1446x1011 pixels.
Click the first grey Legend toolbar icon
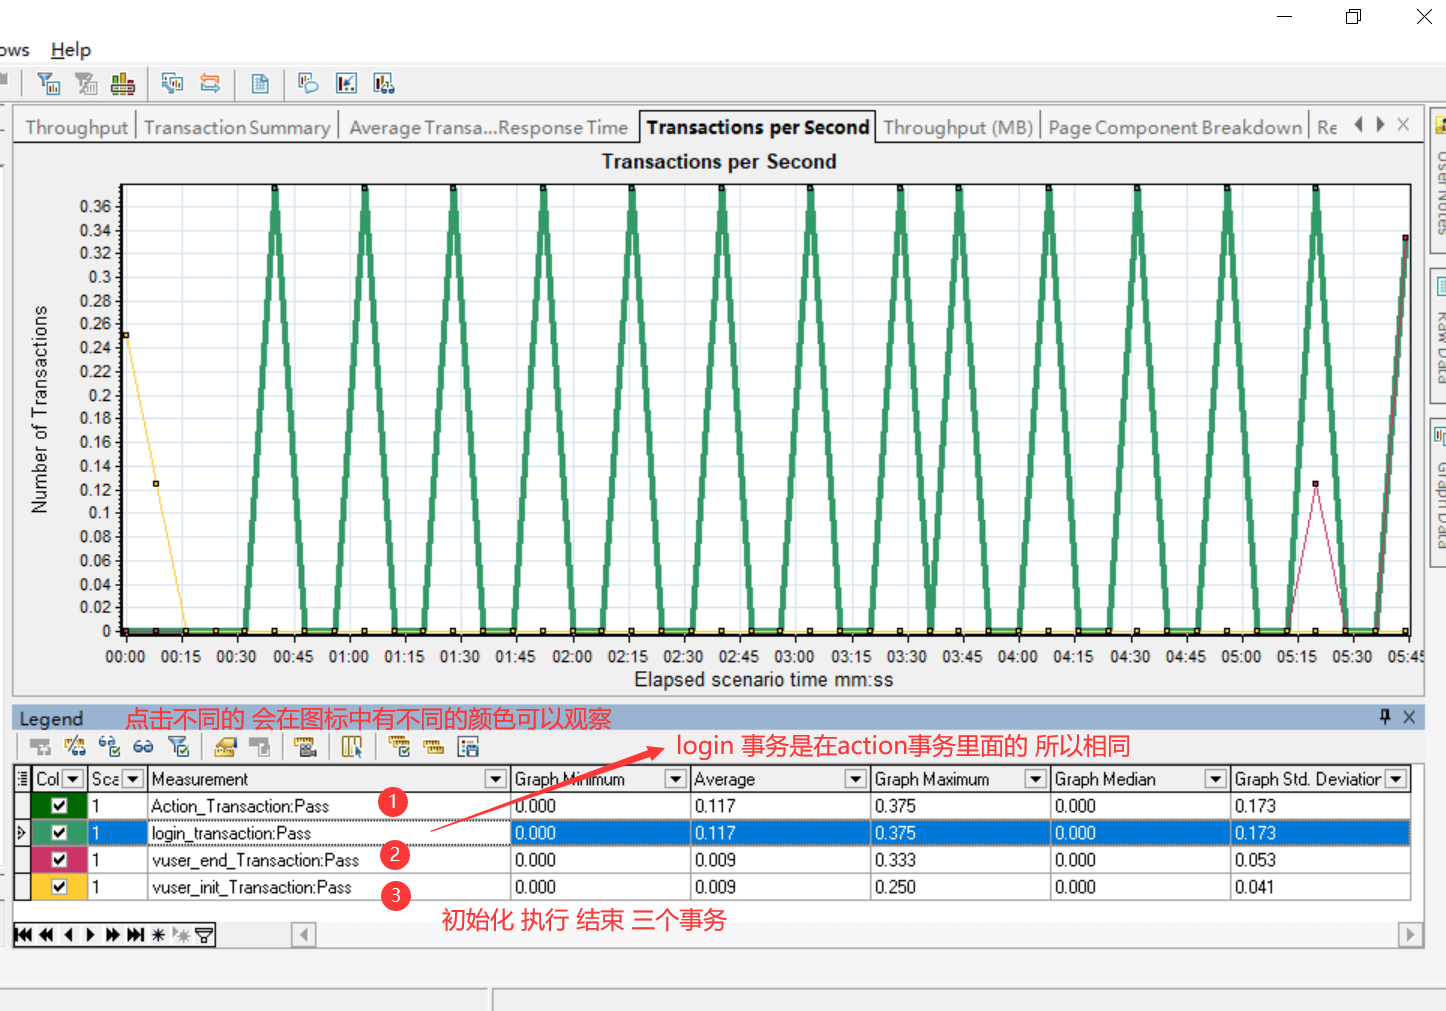[x=40, y=747]
